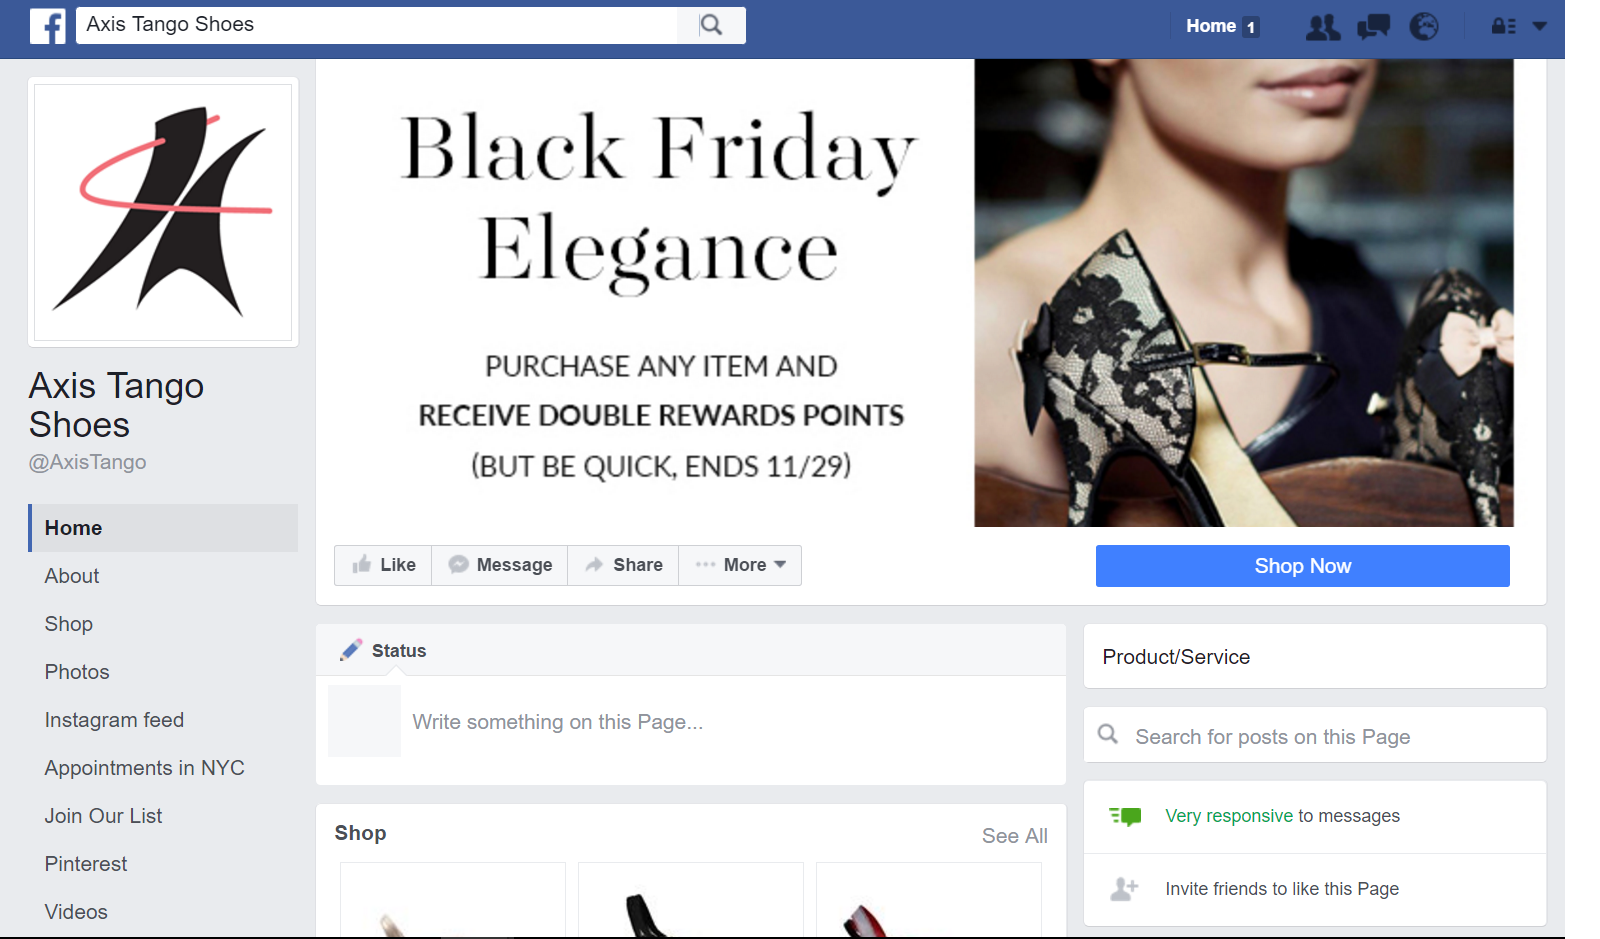Screen dimensions: 1600x939
Task: Click See All in Shop section
Action: pos(1014,836)
